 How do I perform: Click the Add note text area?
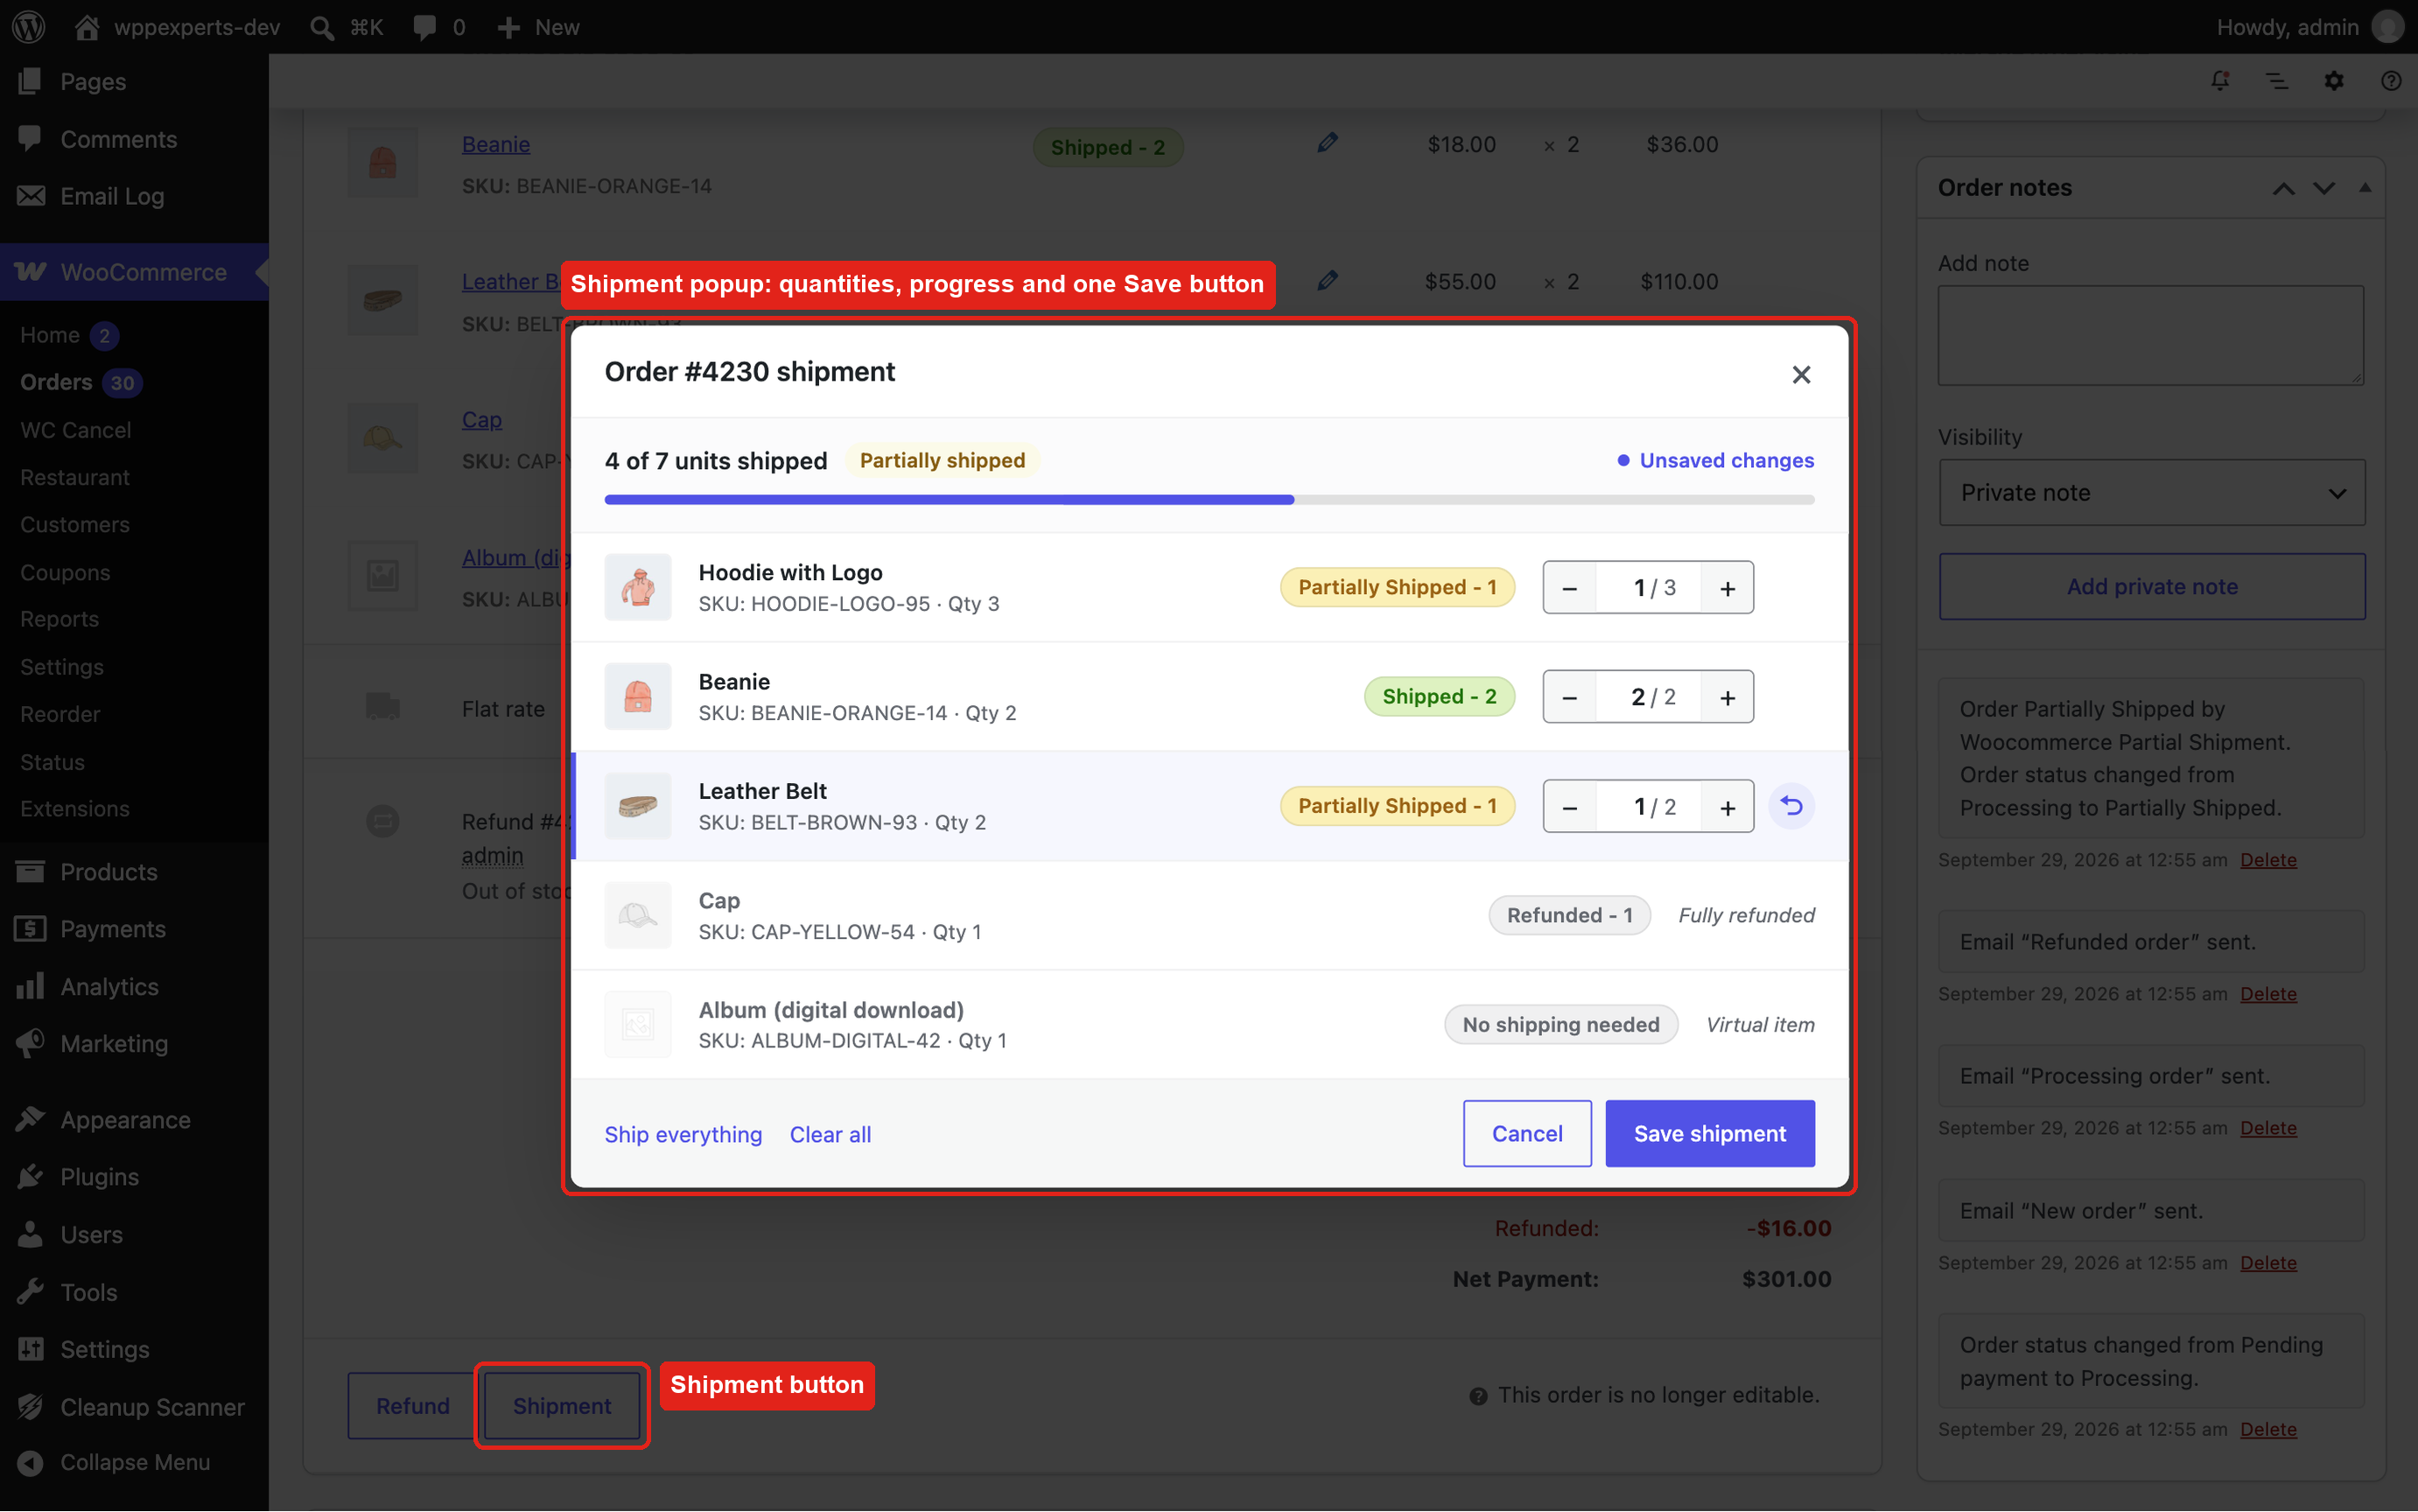[x=2151, y=335]
